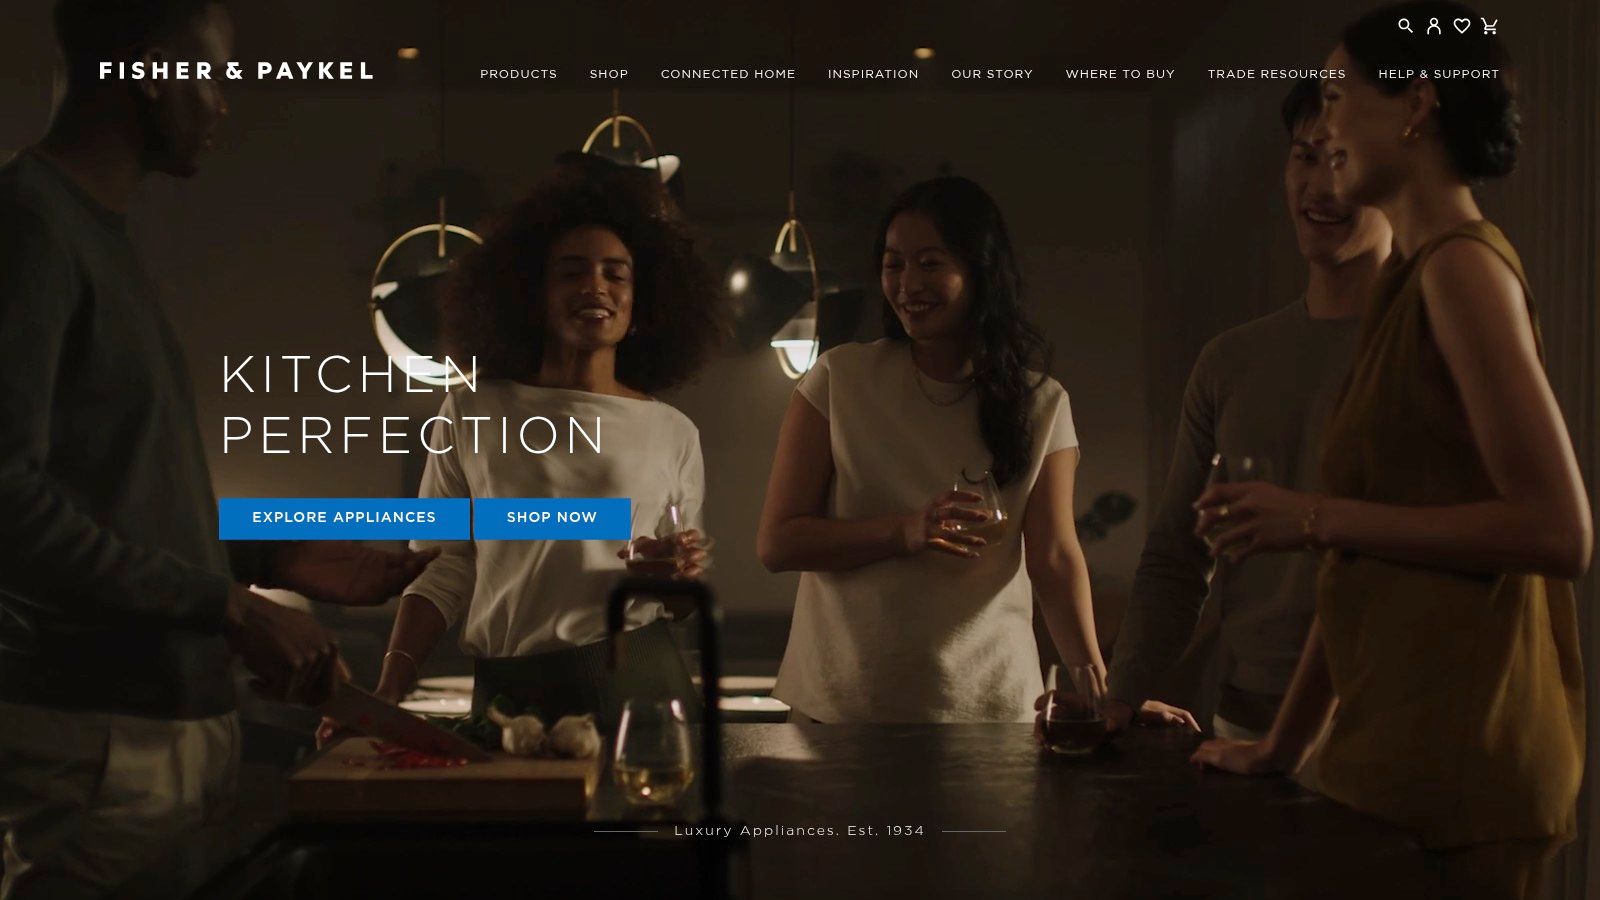This screenshot has height=900, width=1600.
Task: Click the Kitchen Perfection headline
Action: 412,405
